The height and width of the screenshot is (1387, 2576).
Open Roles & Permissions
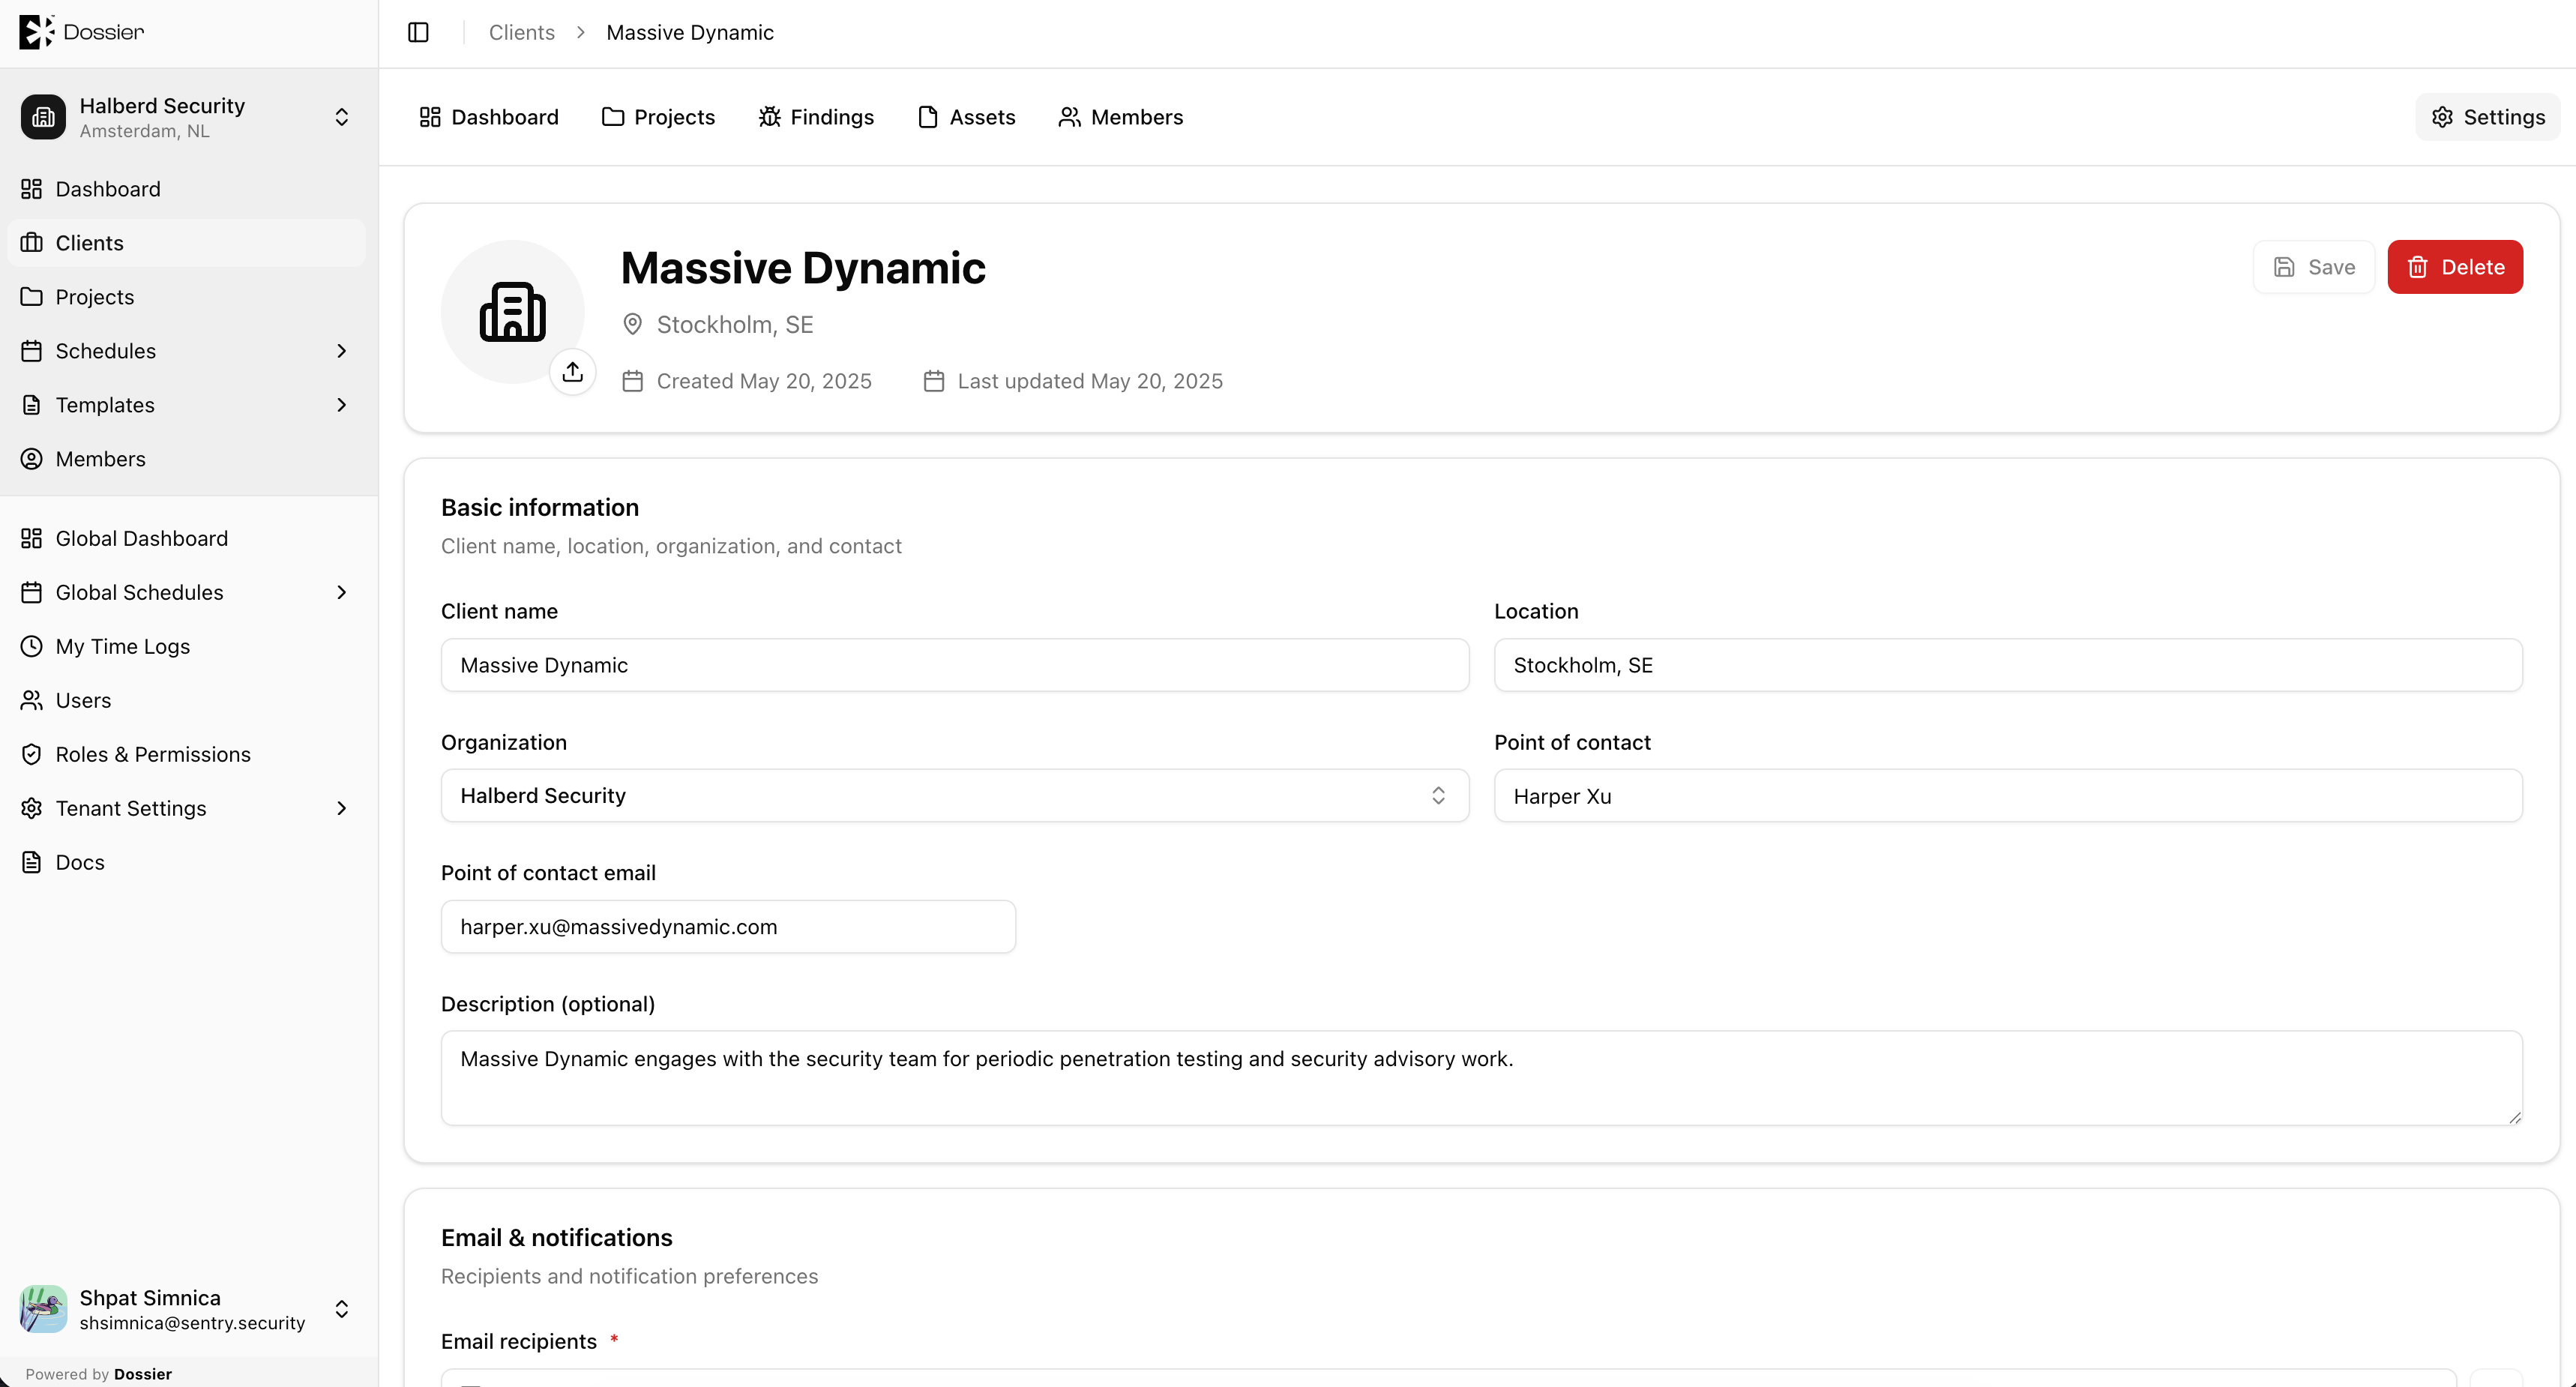pos(187,754)
